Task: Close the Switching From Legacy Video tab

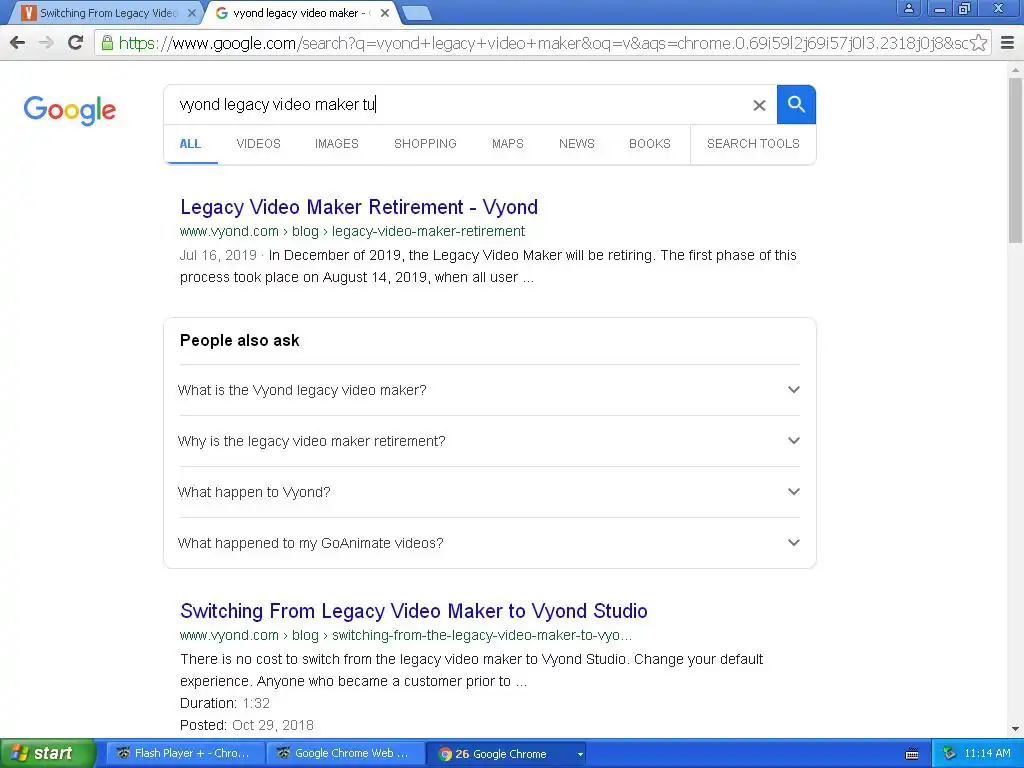Action: pos(191,13)
